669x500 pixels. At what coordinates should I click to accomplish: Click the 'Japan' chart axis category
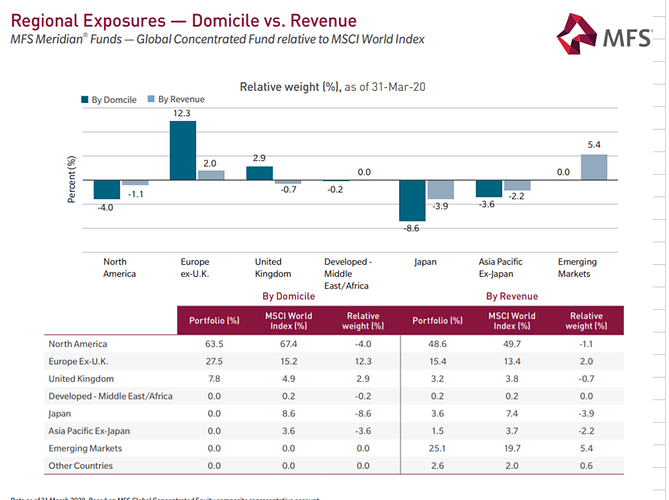[x=425, y=262]
